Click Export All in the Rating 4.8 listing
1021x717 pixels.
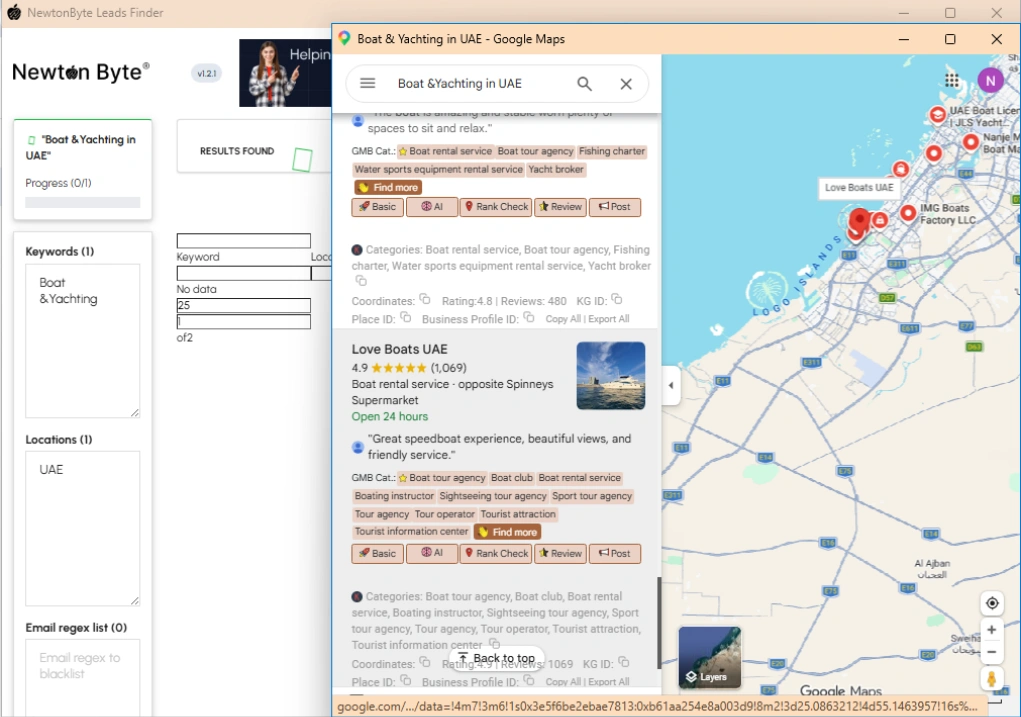609,319
